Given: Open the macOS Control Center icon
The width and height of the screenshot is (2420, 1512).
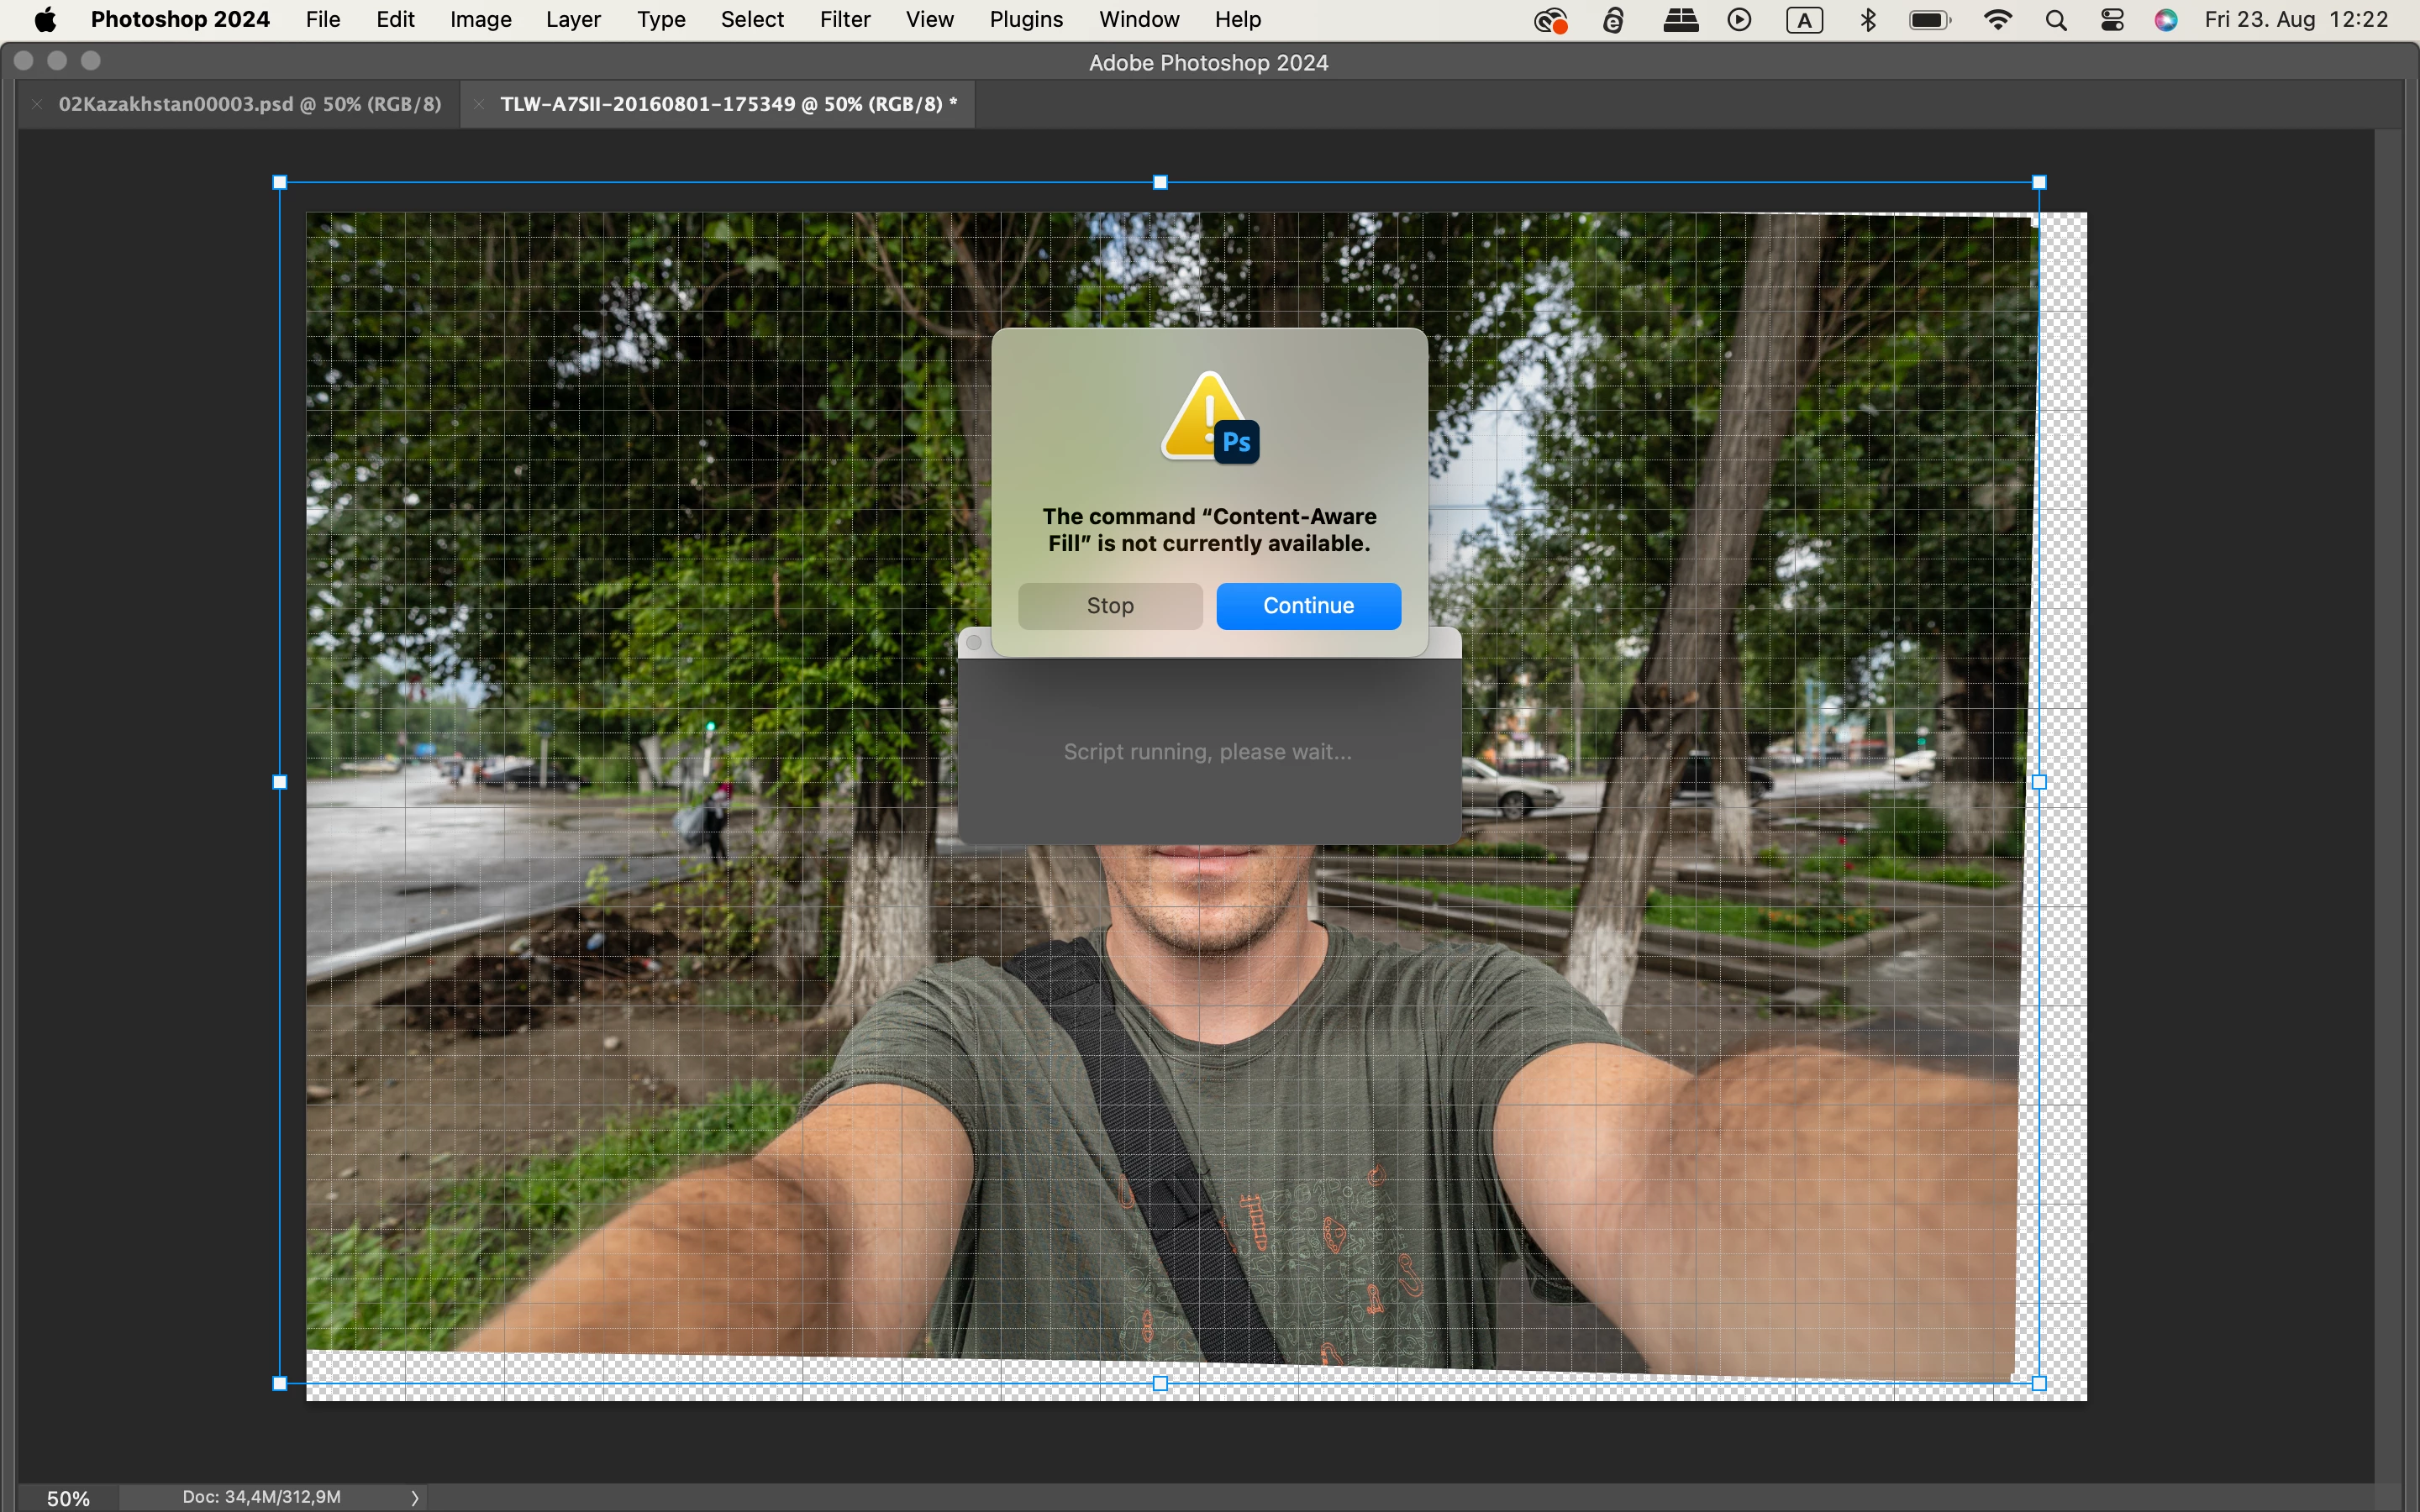Looking at the screenshot, I should [2111, 19].
